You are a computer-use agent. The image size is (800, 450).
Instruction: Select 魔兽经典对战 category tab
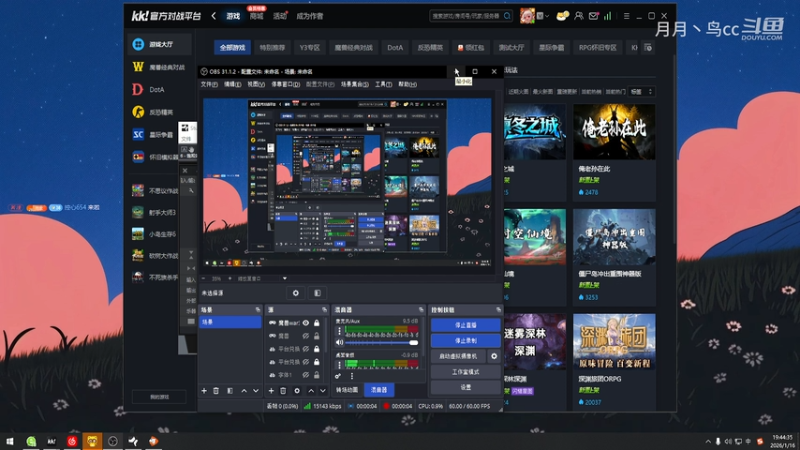(354, 47)
